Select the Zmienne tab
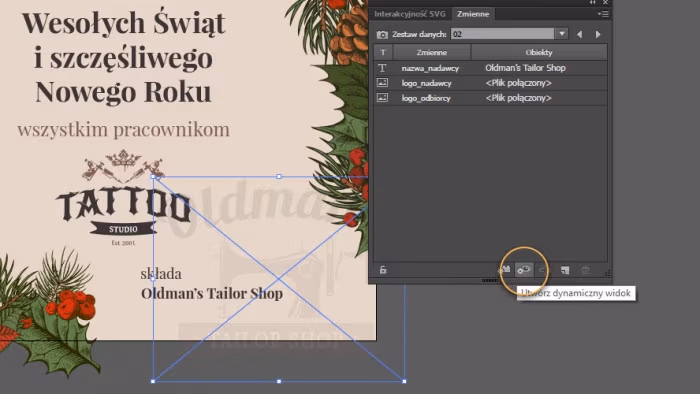 point(473,14)
